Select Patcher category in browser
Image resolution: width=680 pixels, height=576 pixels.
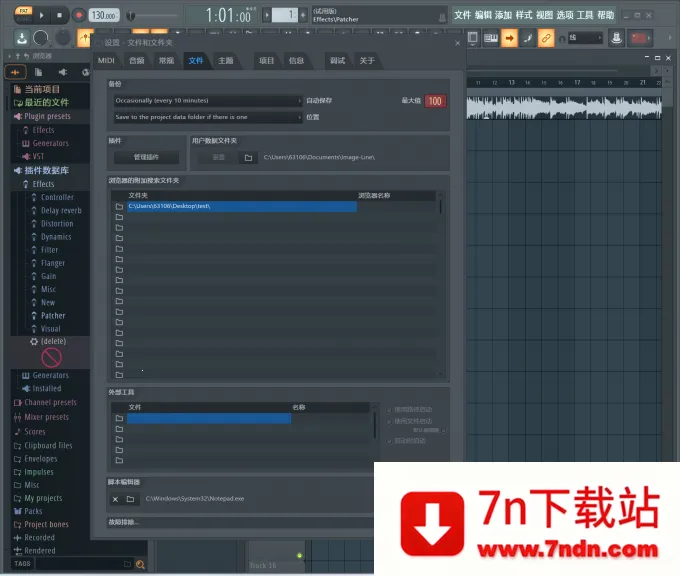click(x=53, y=315)
